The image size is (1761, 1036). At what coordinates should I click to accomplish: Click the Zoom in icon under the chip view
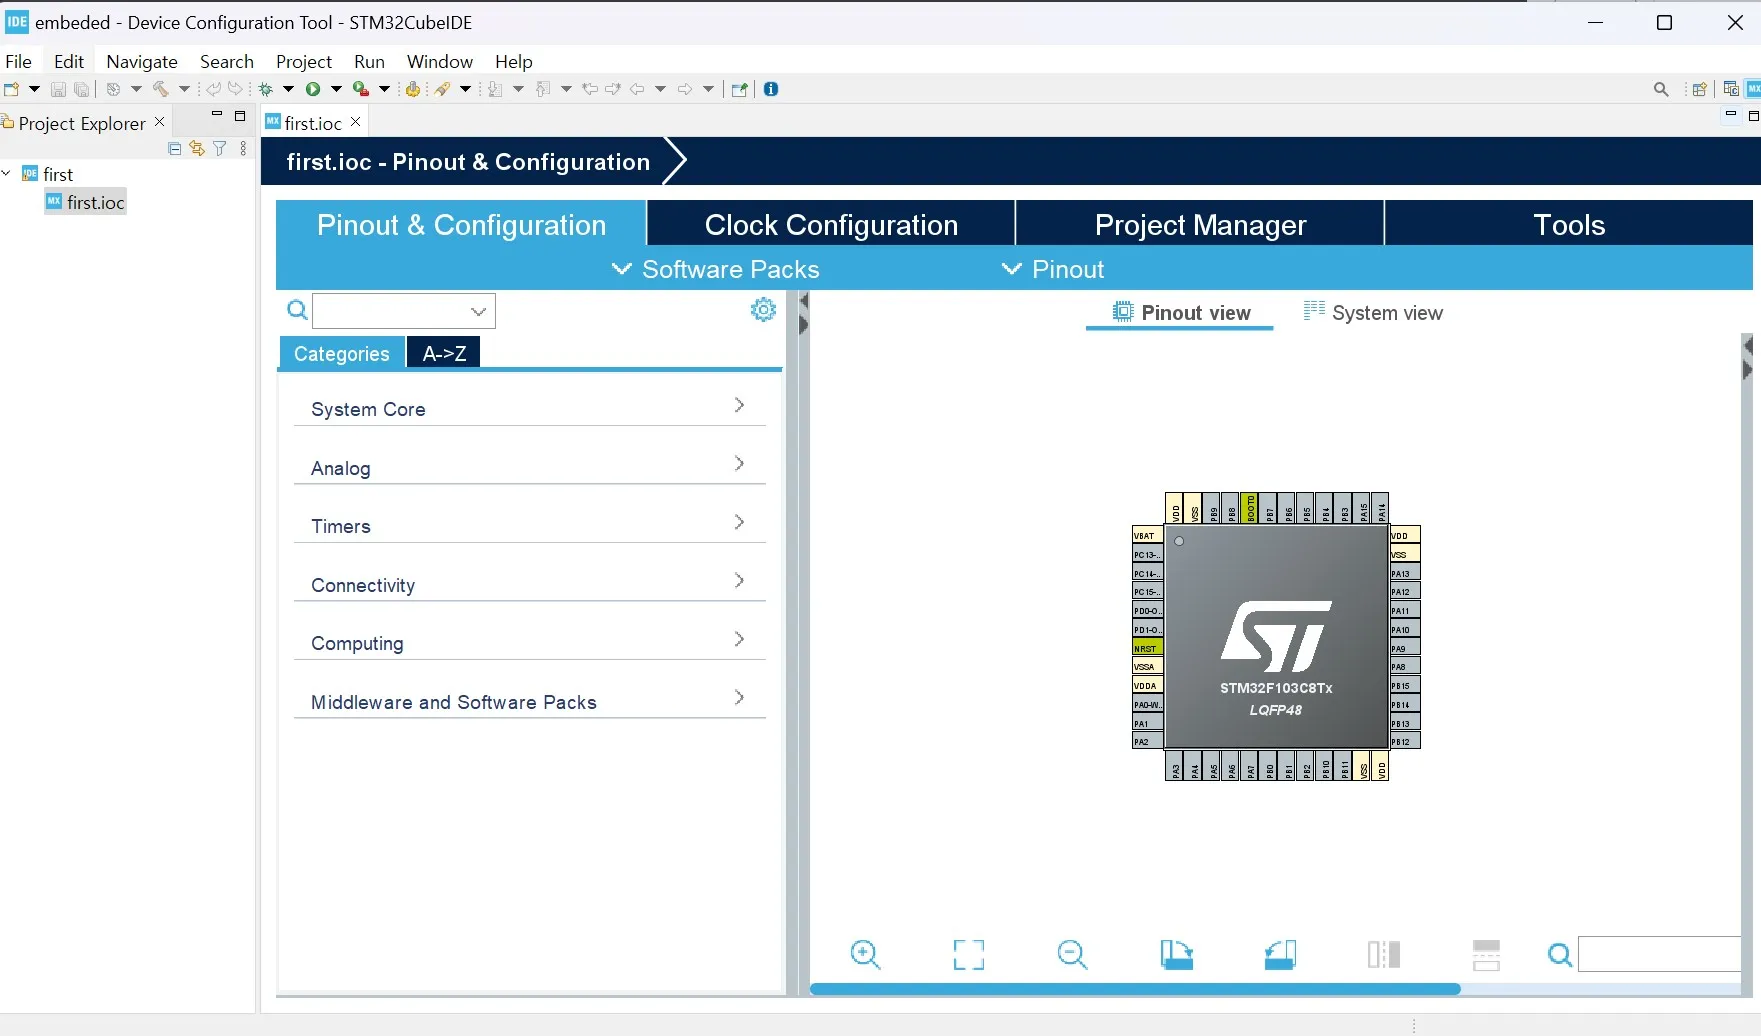tap(865, 954)
